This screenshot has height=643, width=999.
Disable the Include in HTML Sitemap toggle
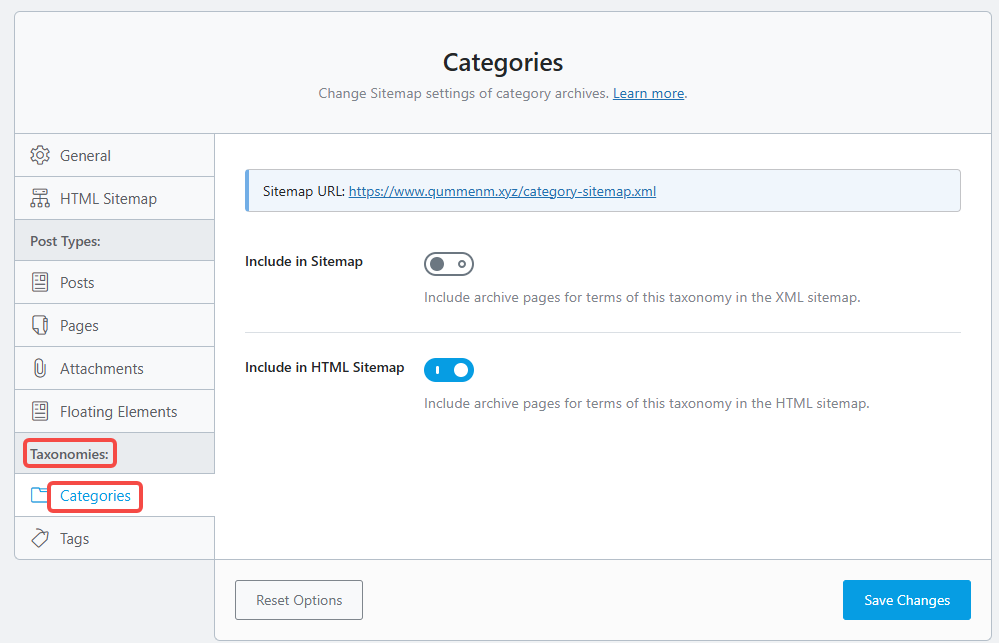(x=448, y=370)
